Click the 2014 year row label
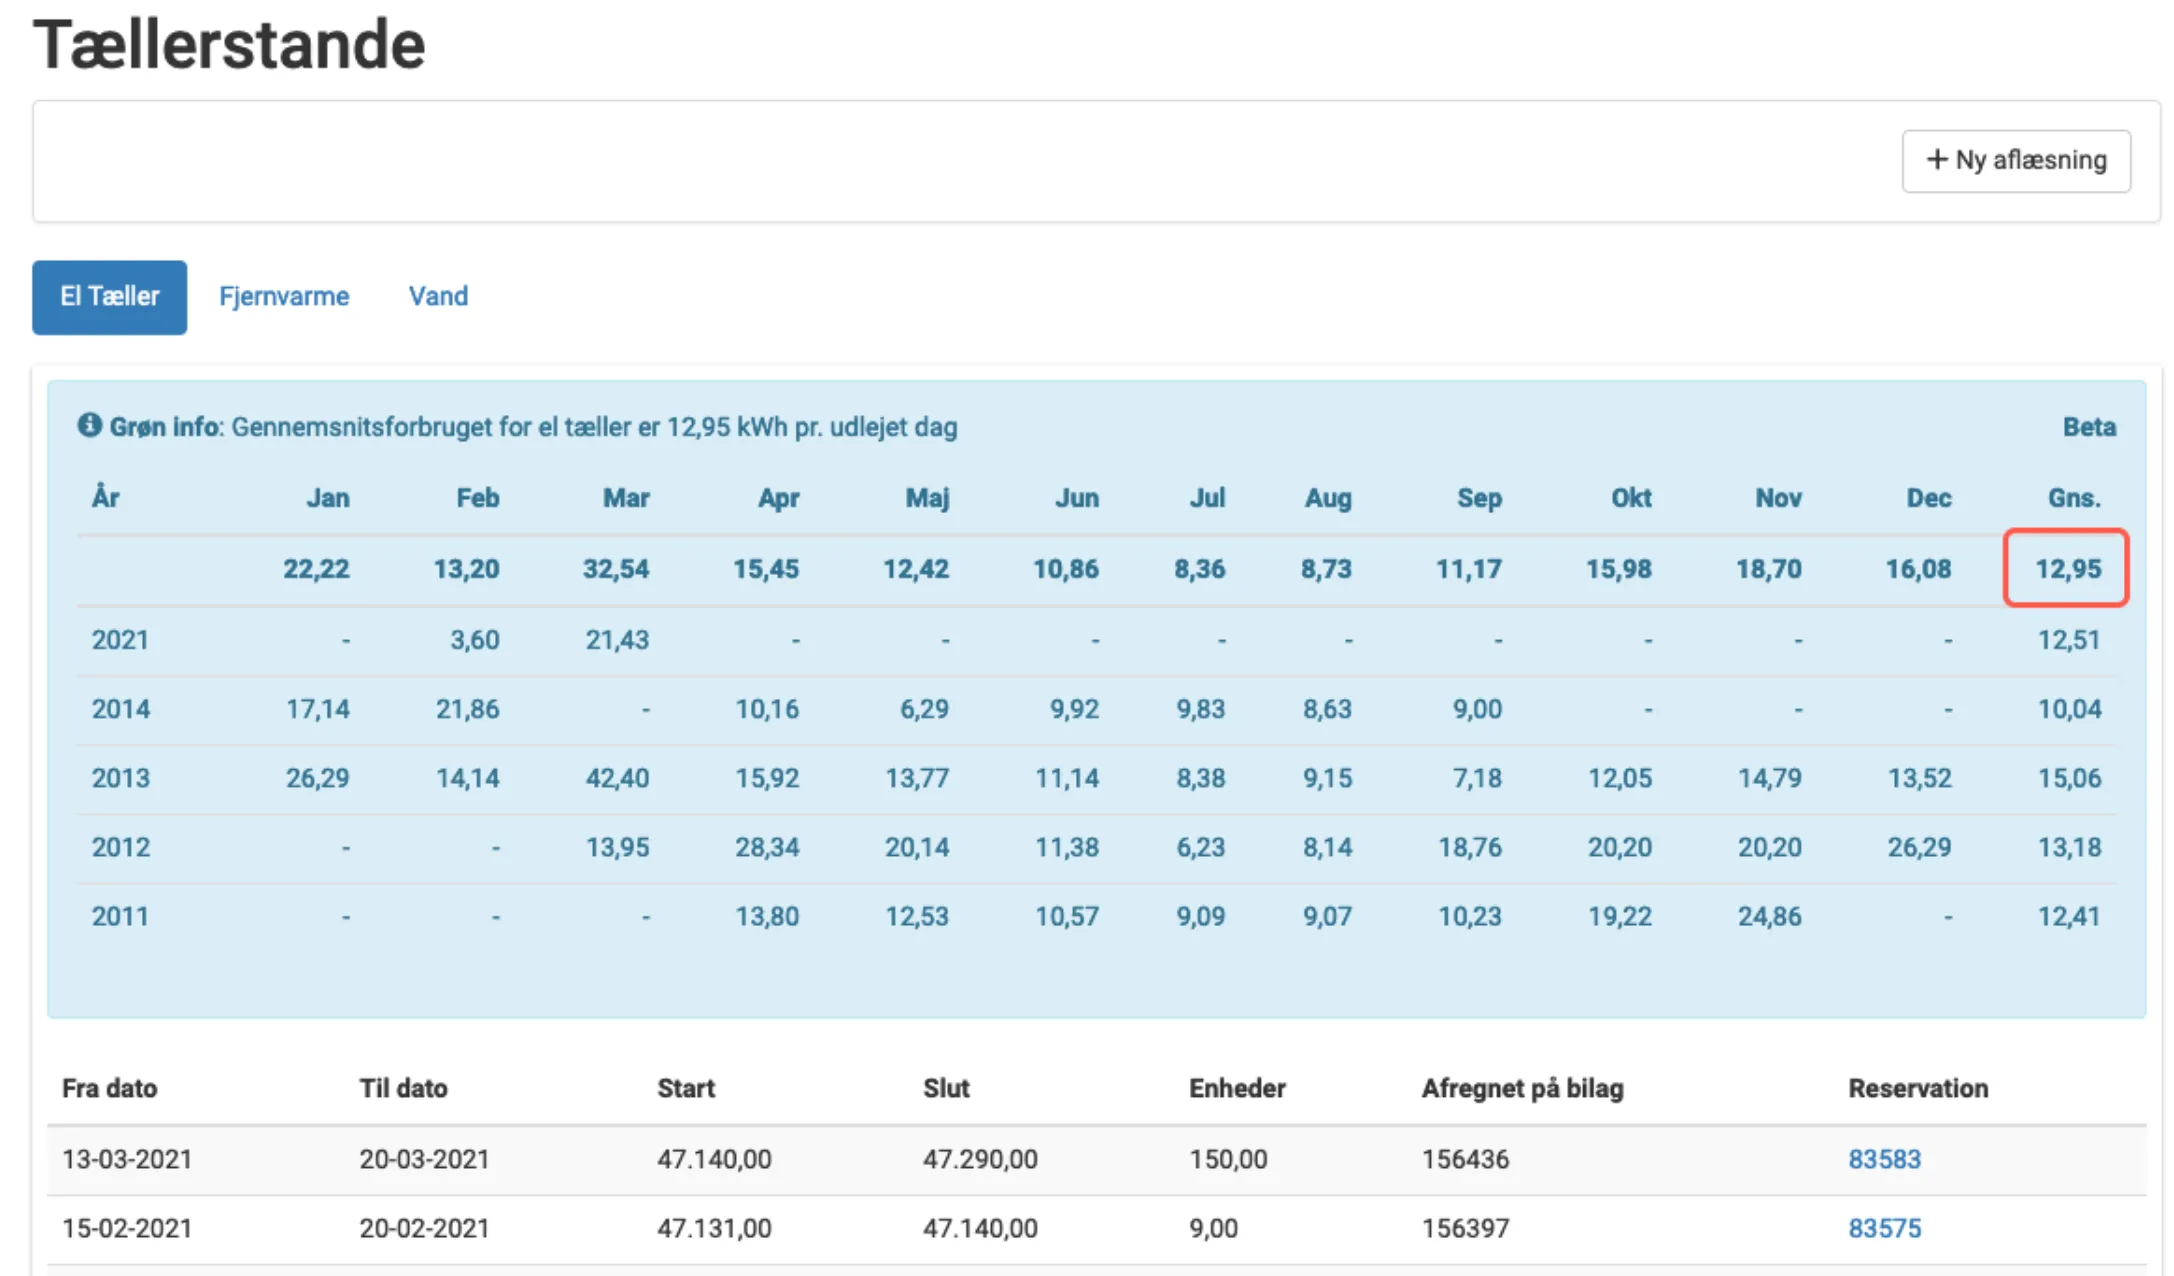This screenshot has height=1276, width=2174. tap(120, 709)
